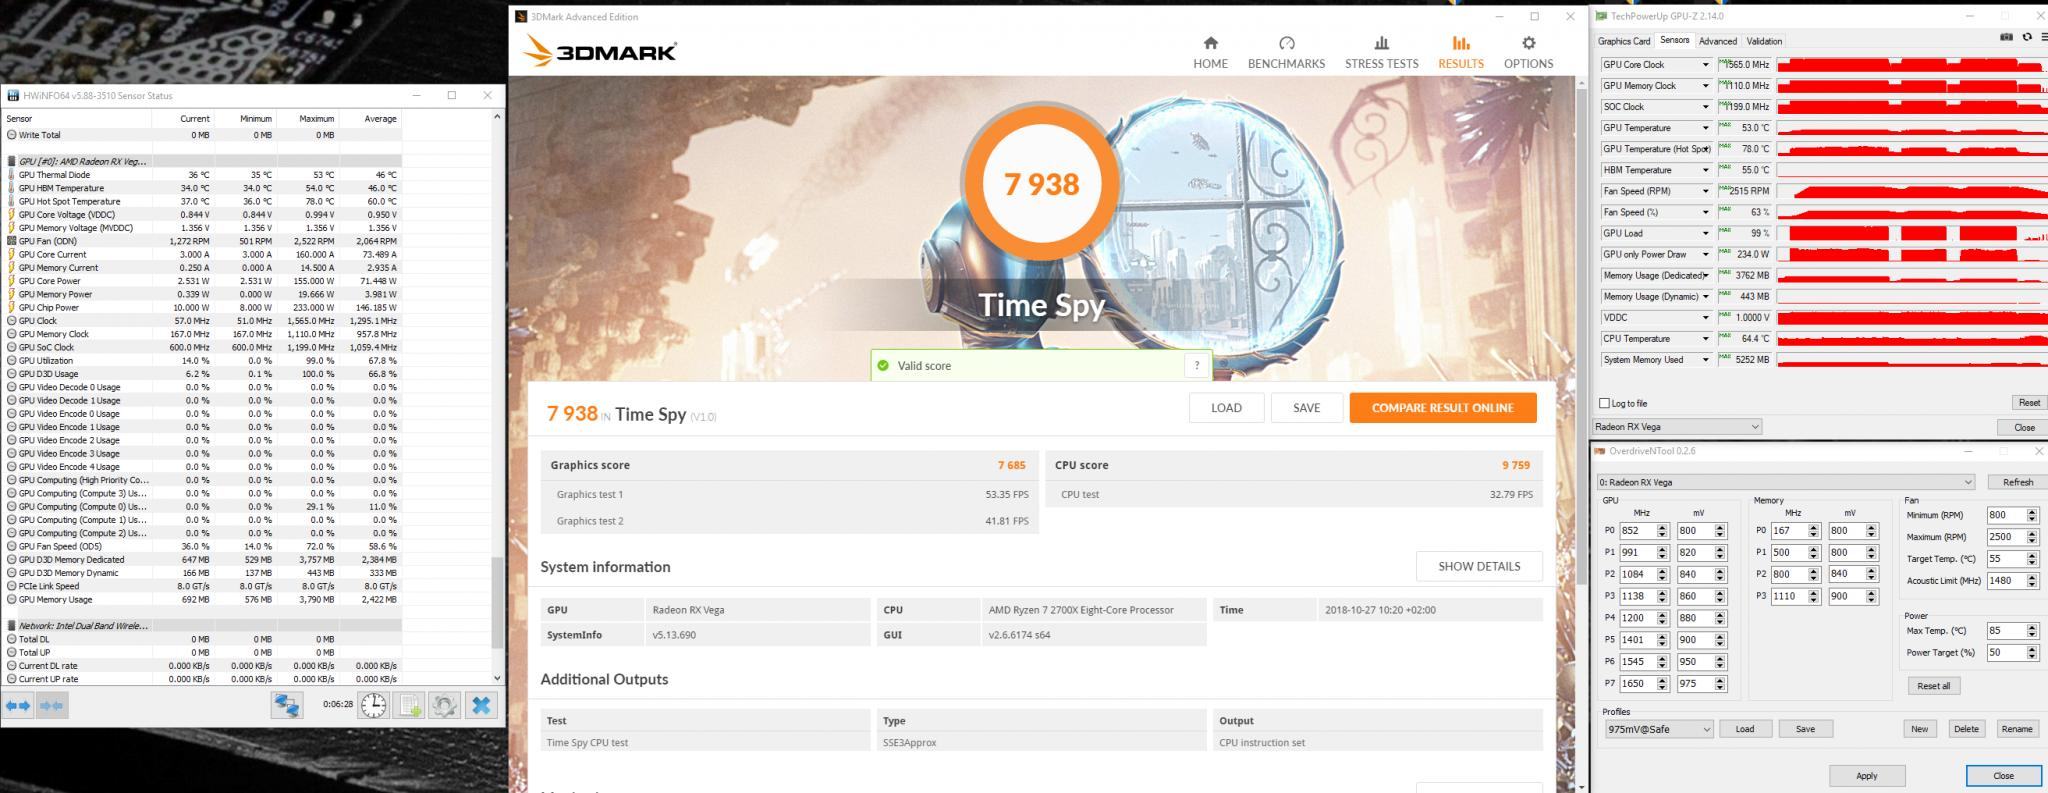Screen dimensions: 2048x793
Task: Increase GPU P7 mV stepper up arrow
Action: [1720, 680]
